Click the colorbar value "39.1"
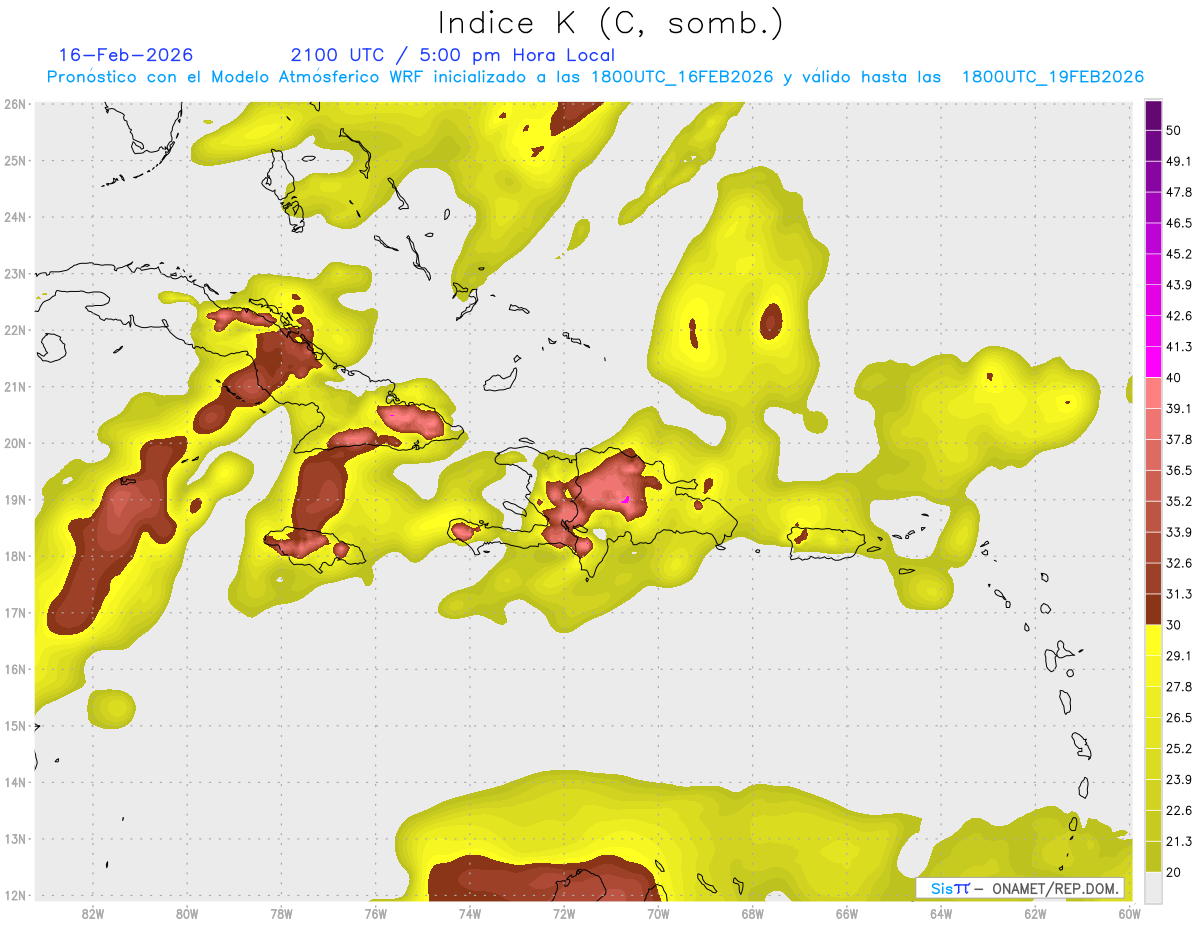The height and width of the screenshot is (927, 1200). coord(1178,409)
